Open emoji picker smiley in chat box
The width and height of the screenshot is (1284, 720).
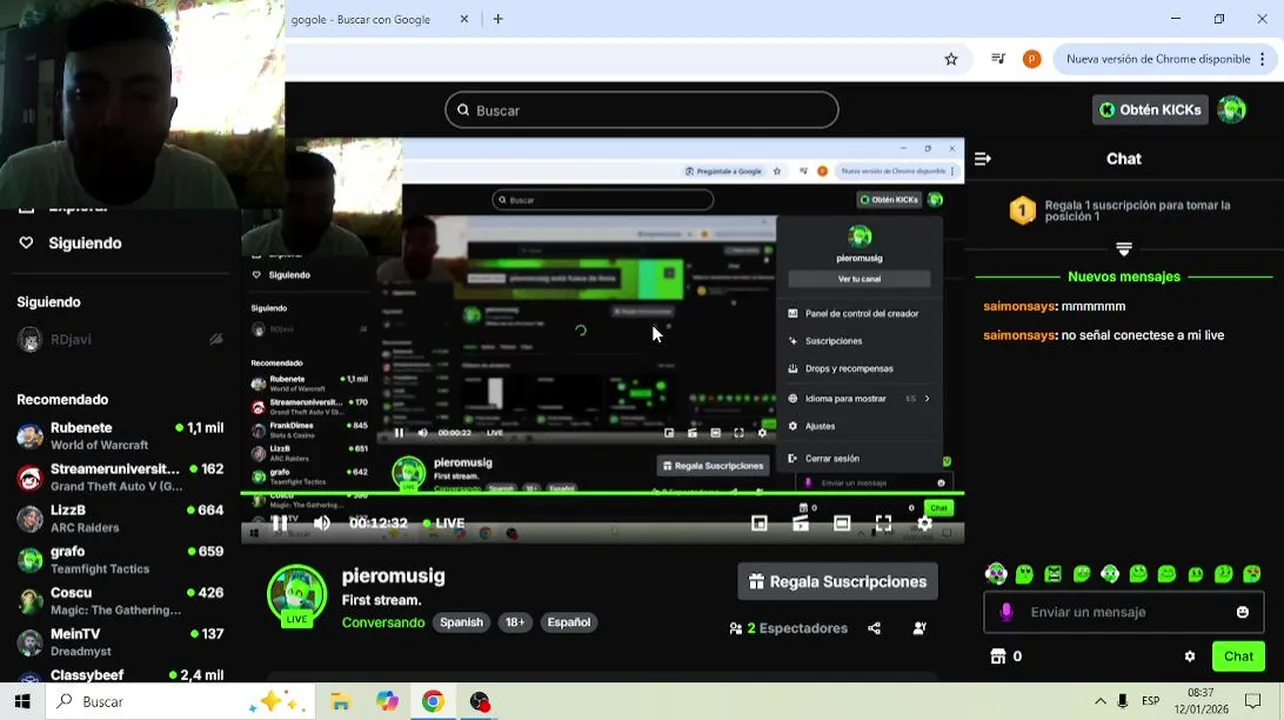click(x=1243, y=612)
